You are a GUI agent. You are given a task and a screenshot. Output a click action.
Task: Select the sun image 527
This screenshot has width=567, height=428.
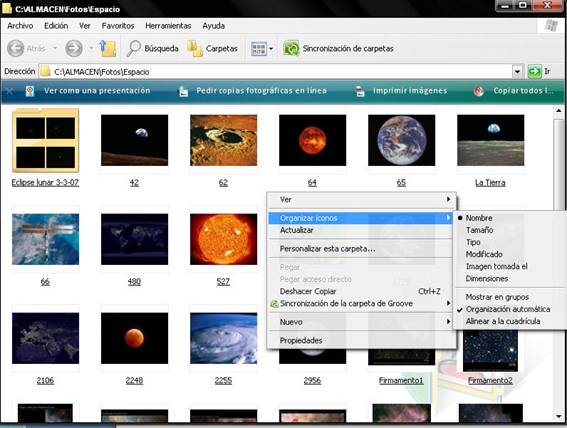click(223, 239)
